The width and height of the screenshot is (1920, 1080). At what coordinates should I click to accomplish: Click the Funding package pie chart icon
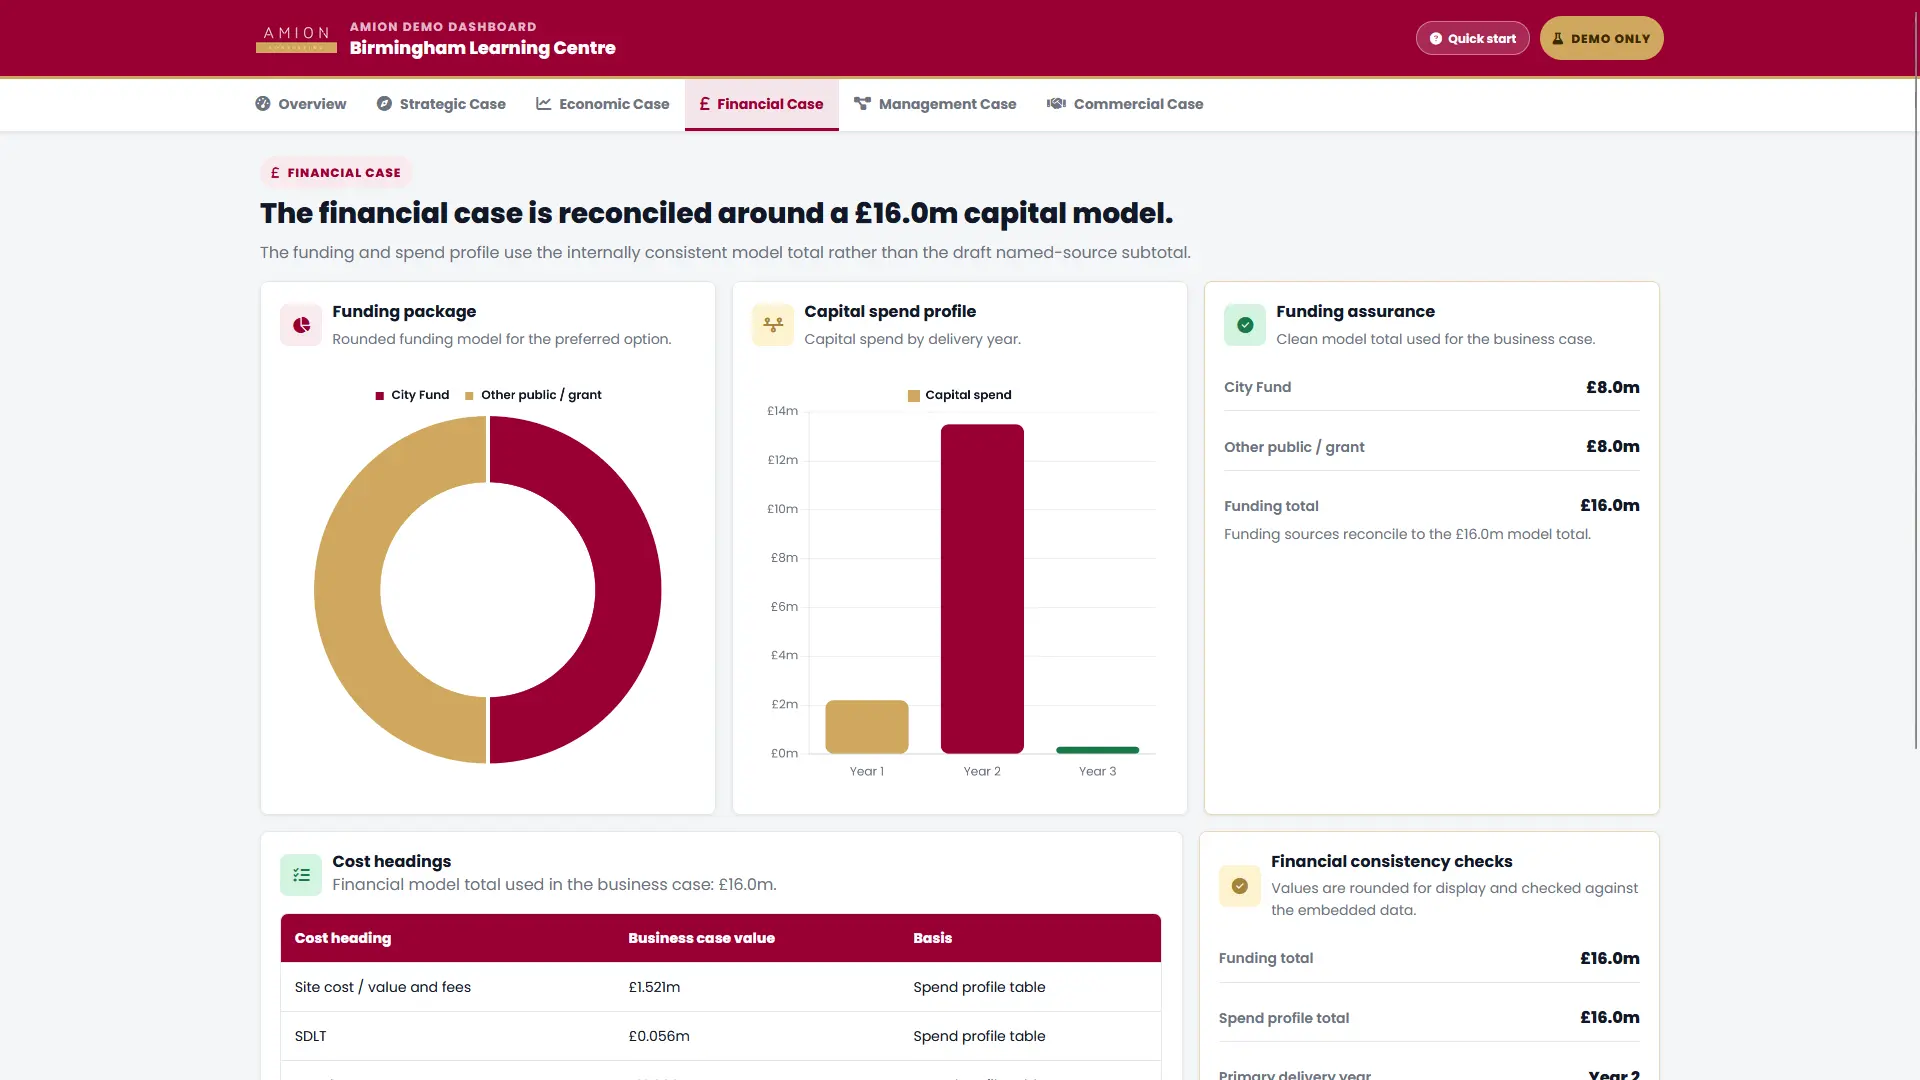click(x=301, y=325)
